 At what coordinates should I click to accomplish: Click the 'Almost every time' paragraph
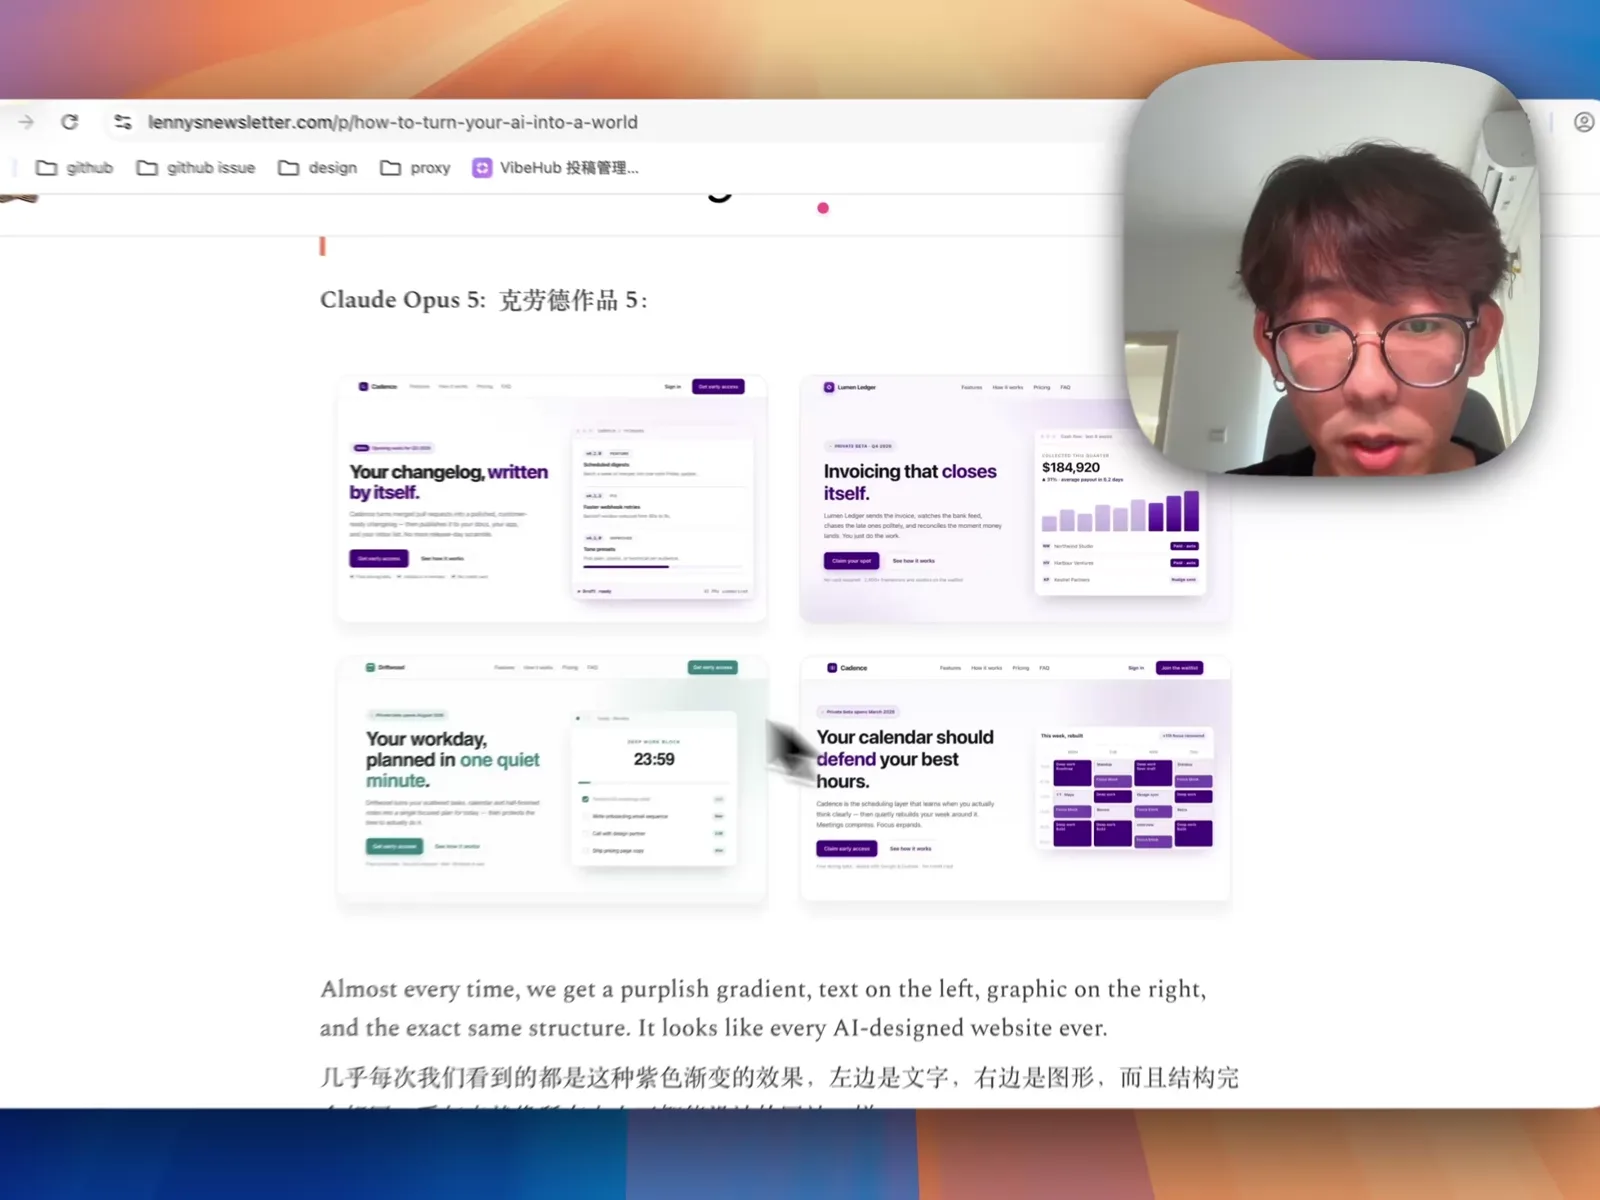pyautogui.click(x=764, y=1008)
